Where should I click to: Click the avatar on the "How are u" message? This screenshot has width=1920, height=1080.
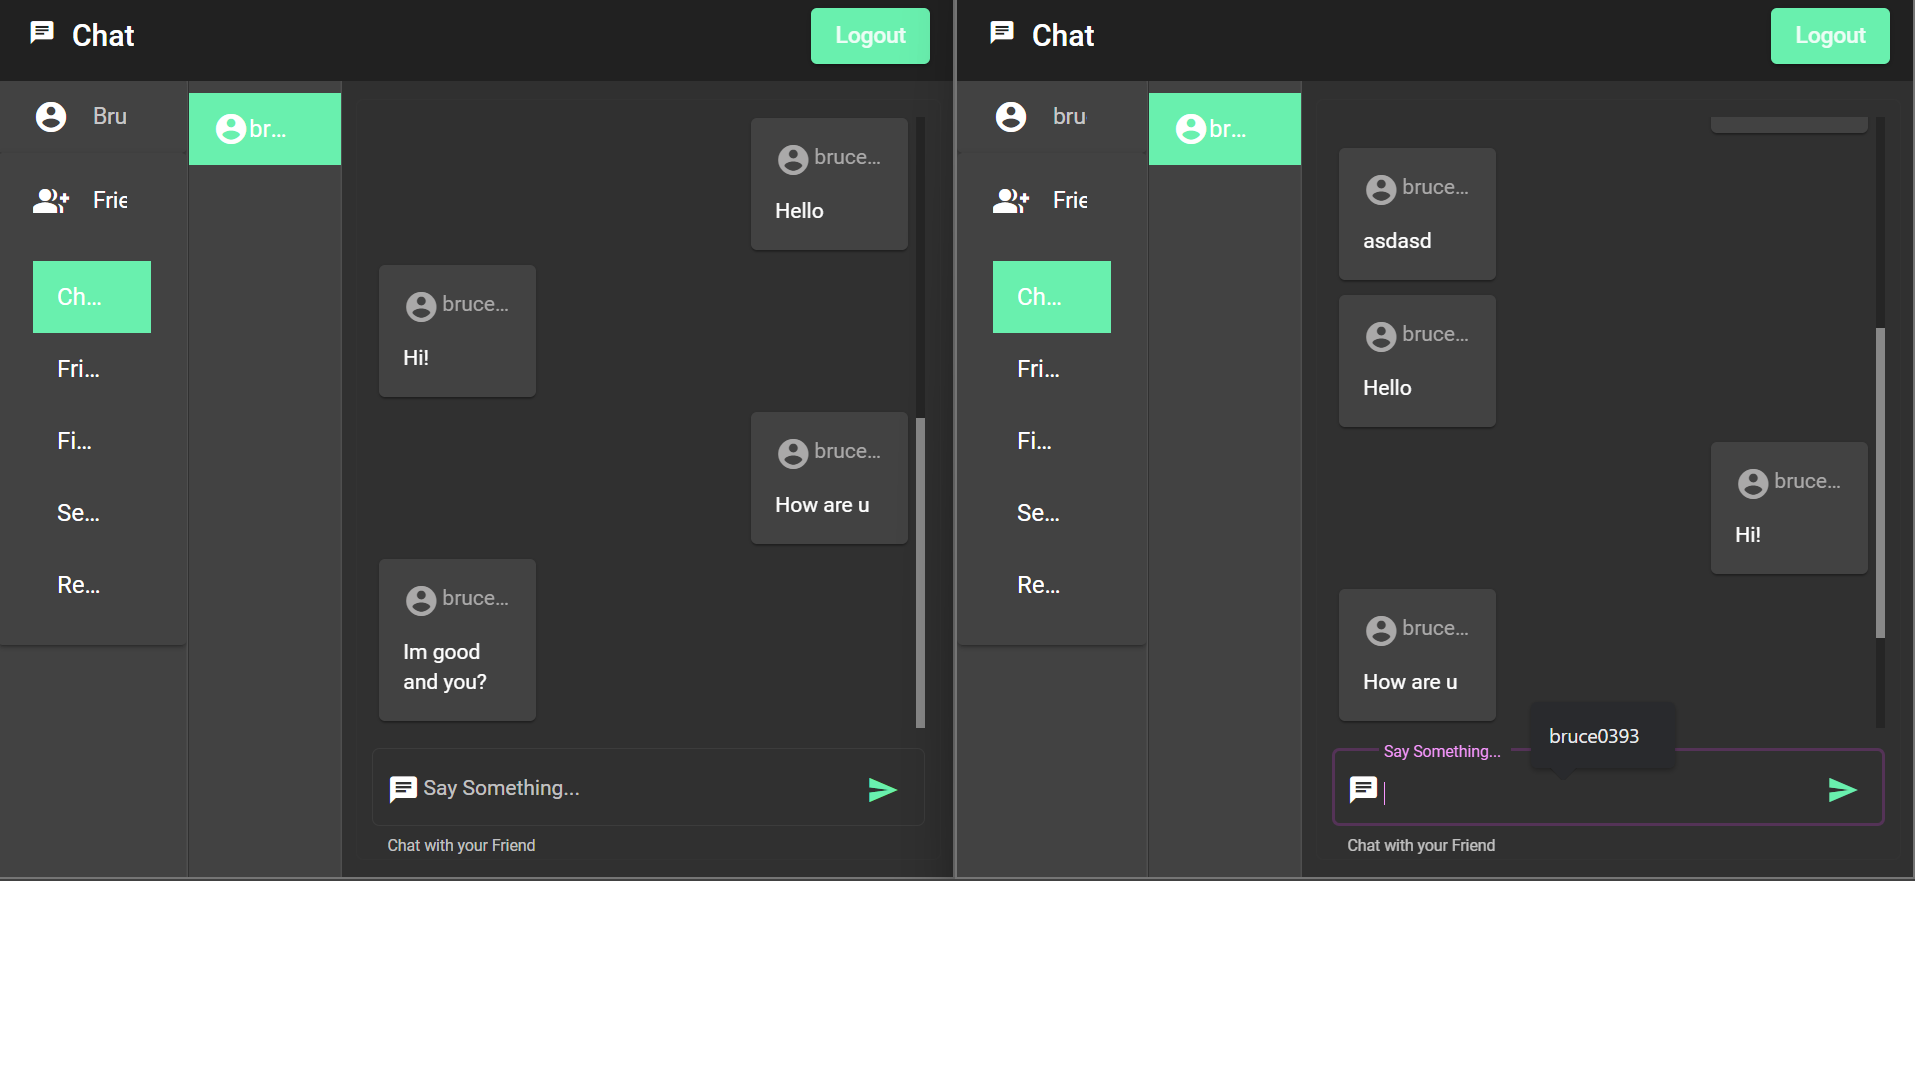[x=792, y=453]
